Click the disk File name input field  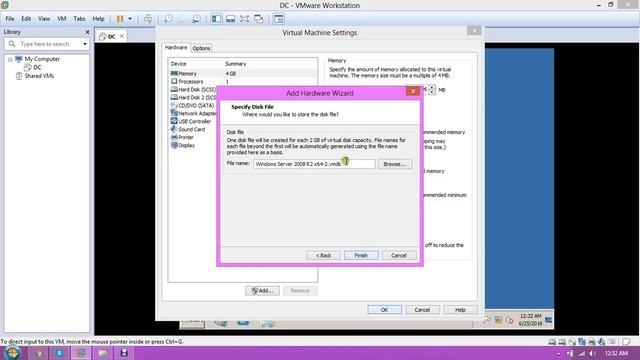pyautogui.click(x=314, y=164)
